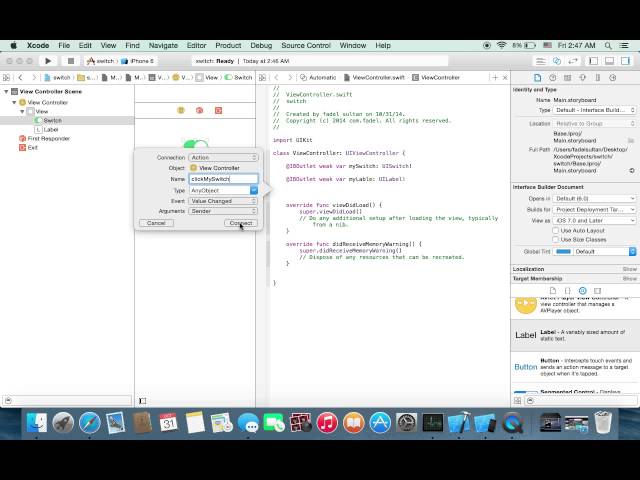Open the Arguments dropdown showing Sender
Image resolution: width=640 pixels, height=480 pixels.
(x=223, y=211)
